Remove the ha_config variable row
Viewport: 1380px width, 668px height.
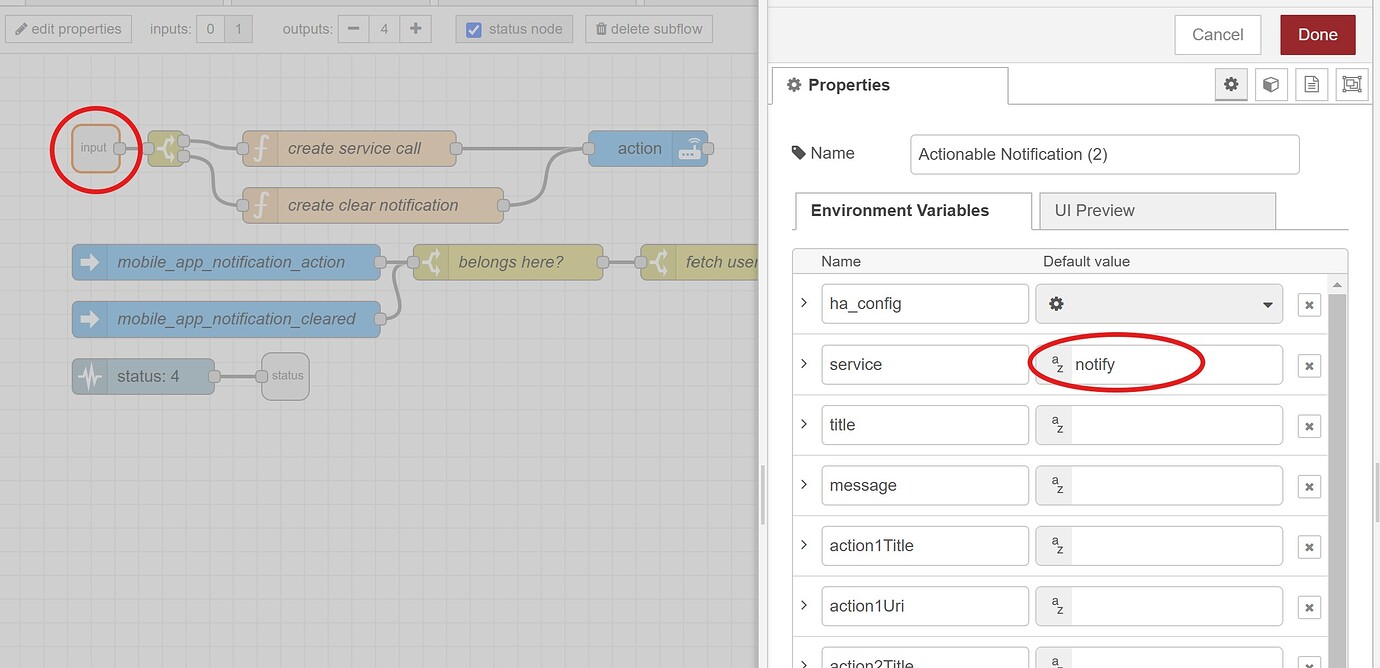click(1309, 305)
